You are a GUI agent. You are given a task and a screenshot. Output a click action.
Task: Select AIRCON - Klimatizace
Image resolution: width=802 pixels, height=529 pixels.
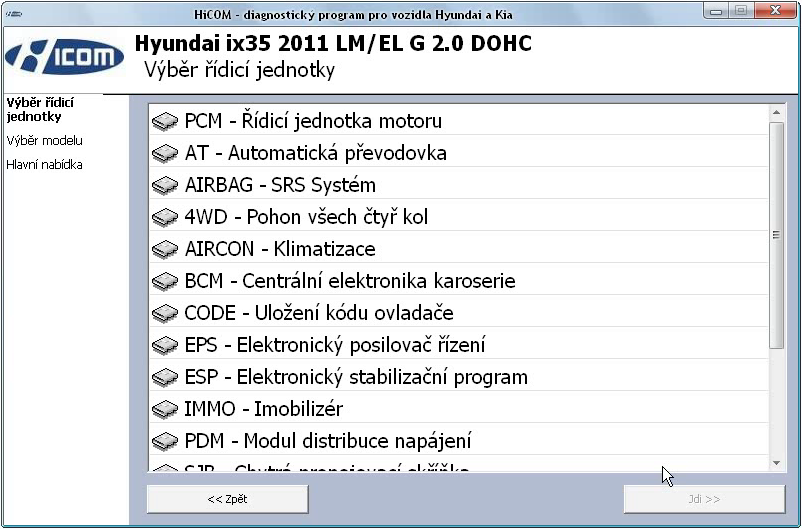tap(459, 249)
